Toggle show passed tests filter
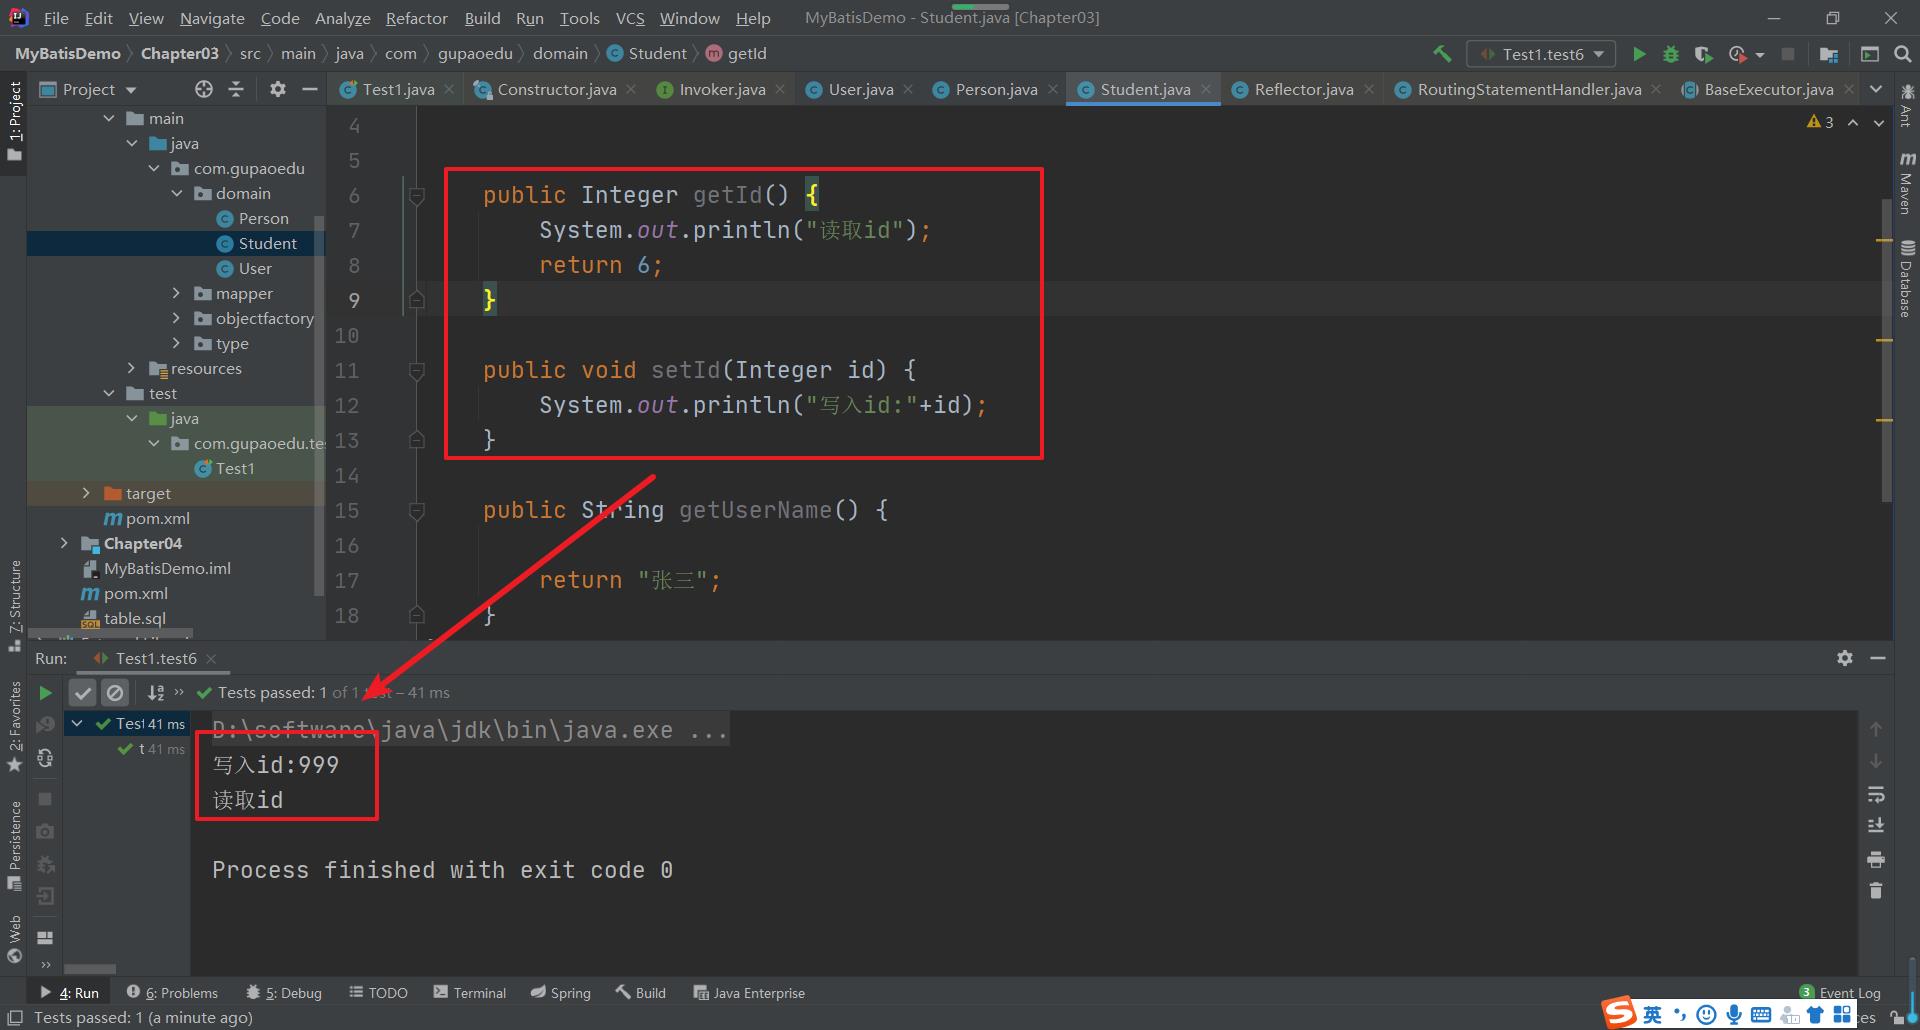Screen dimensions: 1920x1030 pos(83,692)
